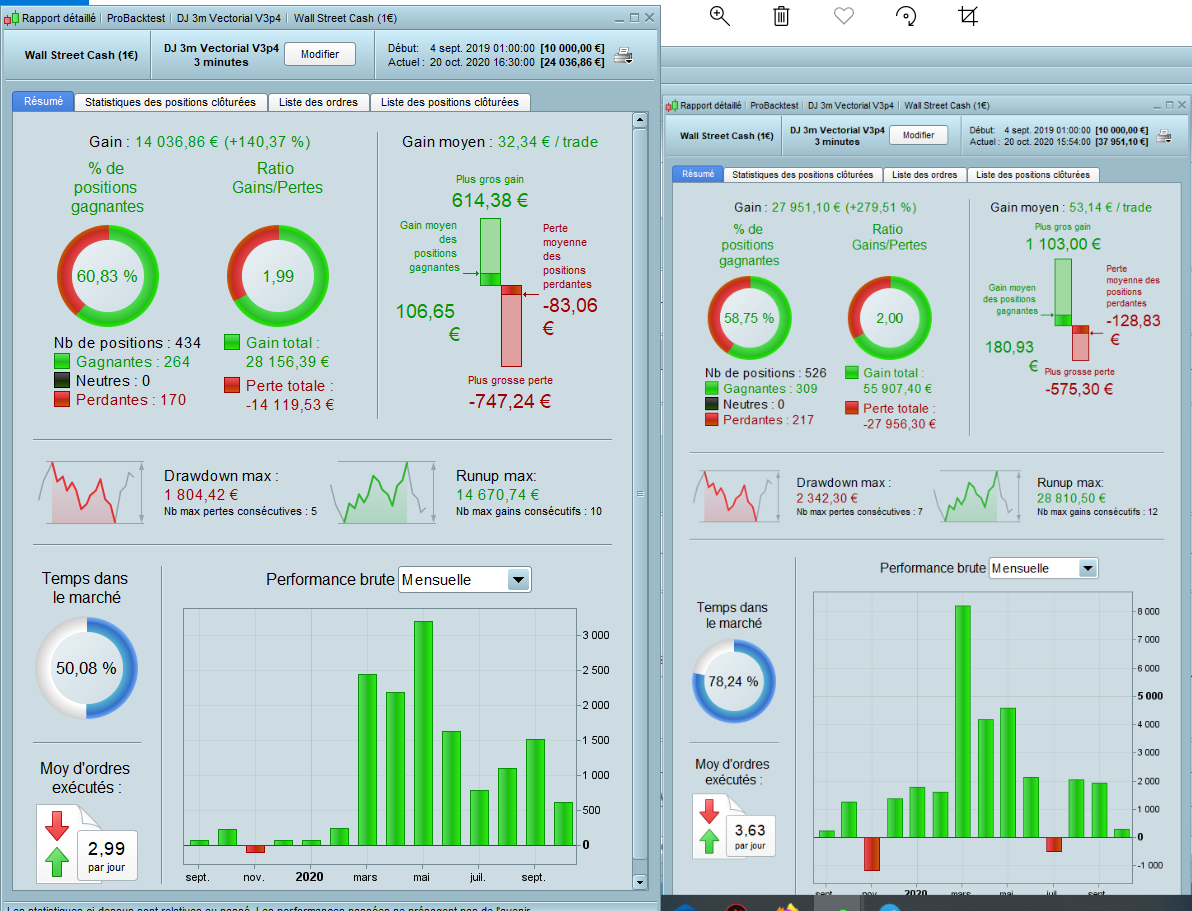Click Modifier button in right window
1192x911 pixels.
pyautogui.click(x=918, y=135)
